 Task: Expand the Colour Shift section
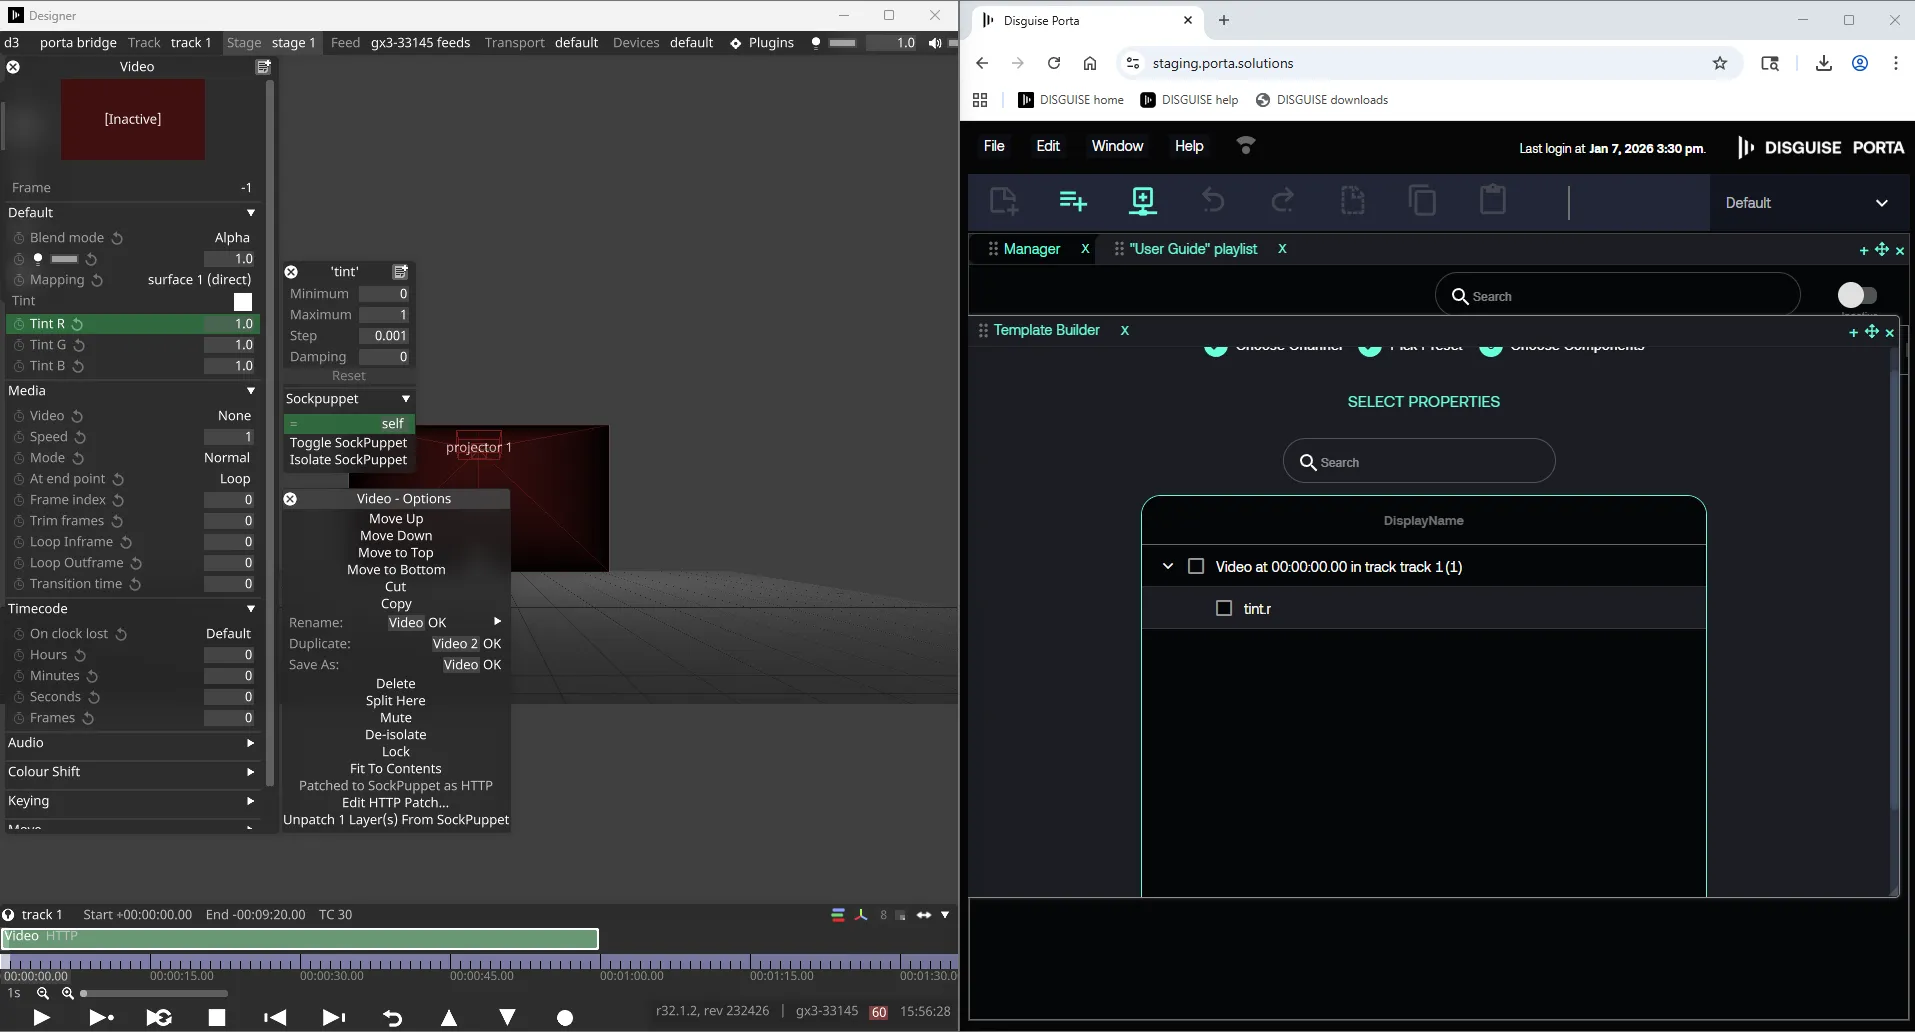[x=250, y=772]
